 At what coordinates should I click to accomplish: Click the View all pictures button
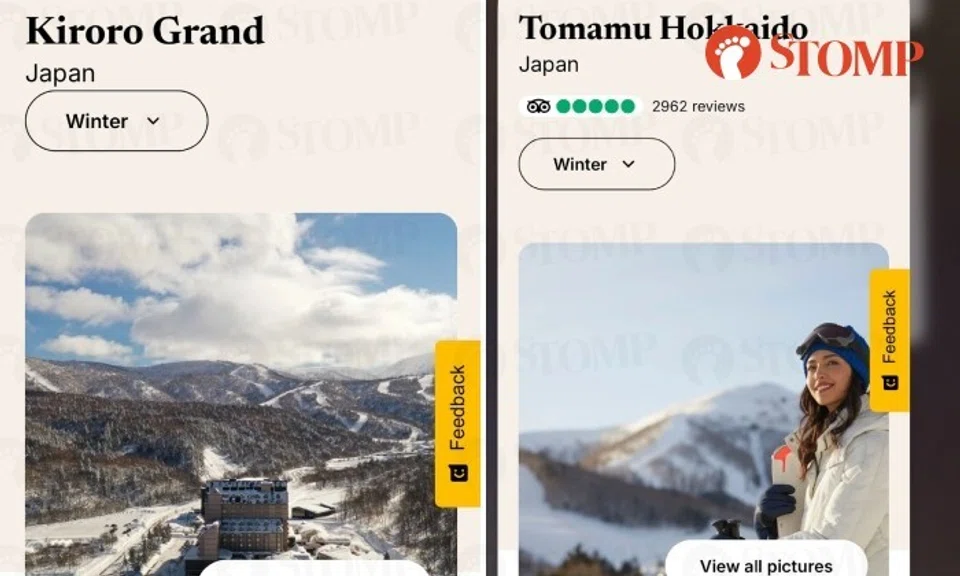[766, 563]
